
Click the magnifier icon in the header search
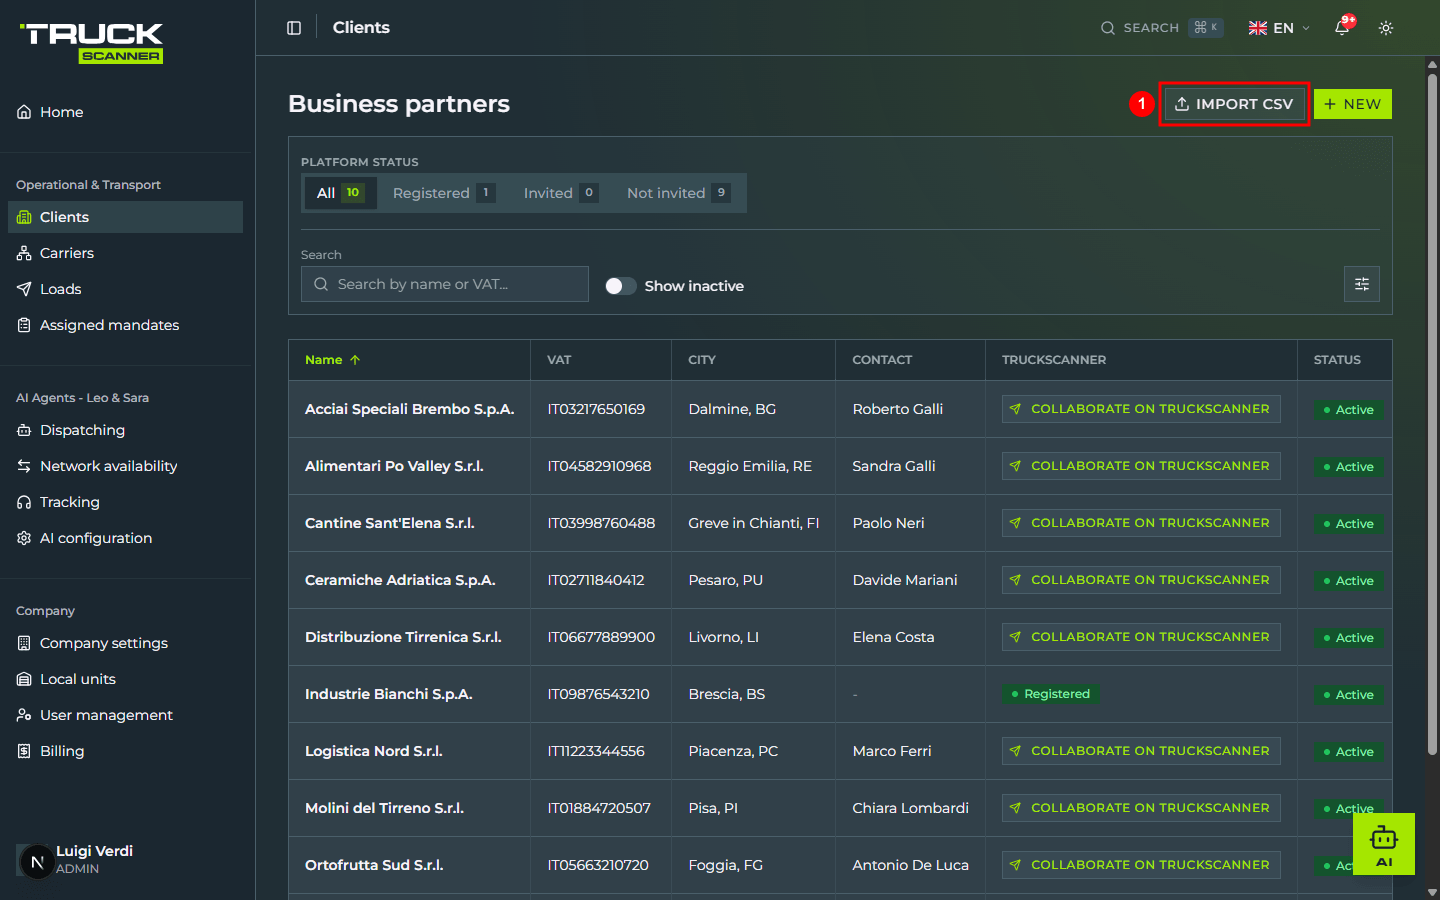[1108, 28]
